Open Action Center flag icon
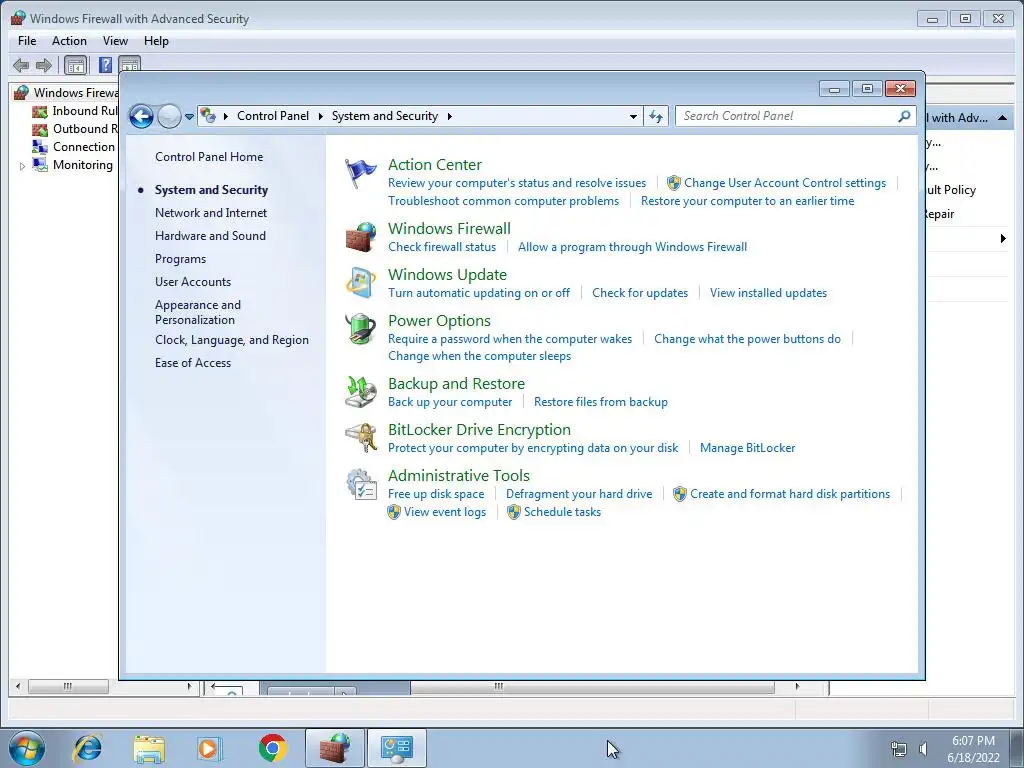Image resolution: width=1024 pixels, height=768 pixels. point(360,174)
